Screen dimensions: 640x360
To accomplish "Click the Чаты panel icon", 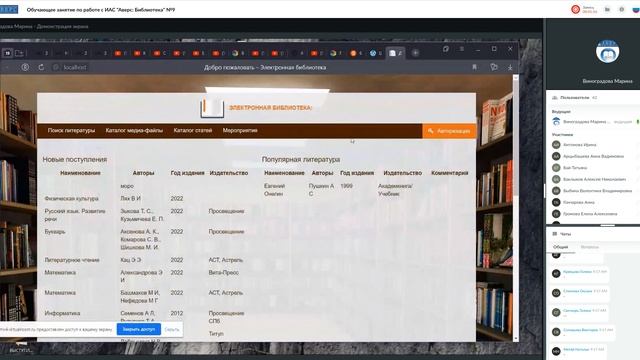I will coord(554,234).
